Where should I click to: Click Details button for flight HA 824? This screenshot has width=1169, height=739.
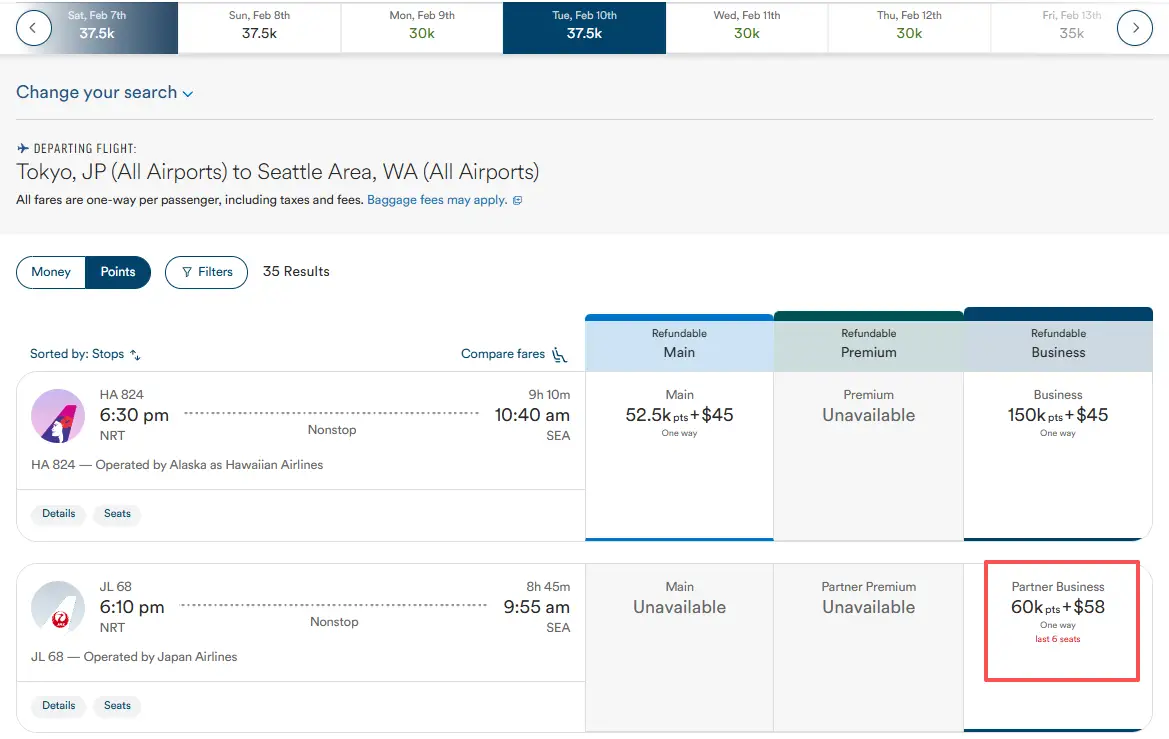click(59, 514)
